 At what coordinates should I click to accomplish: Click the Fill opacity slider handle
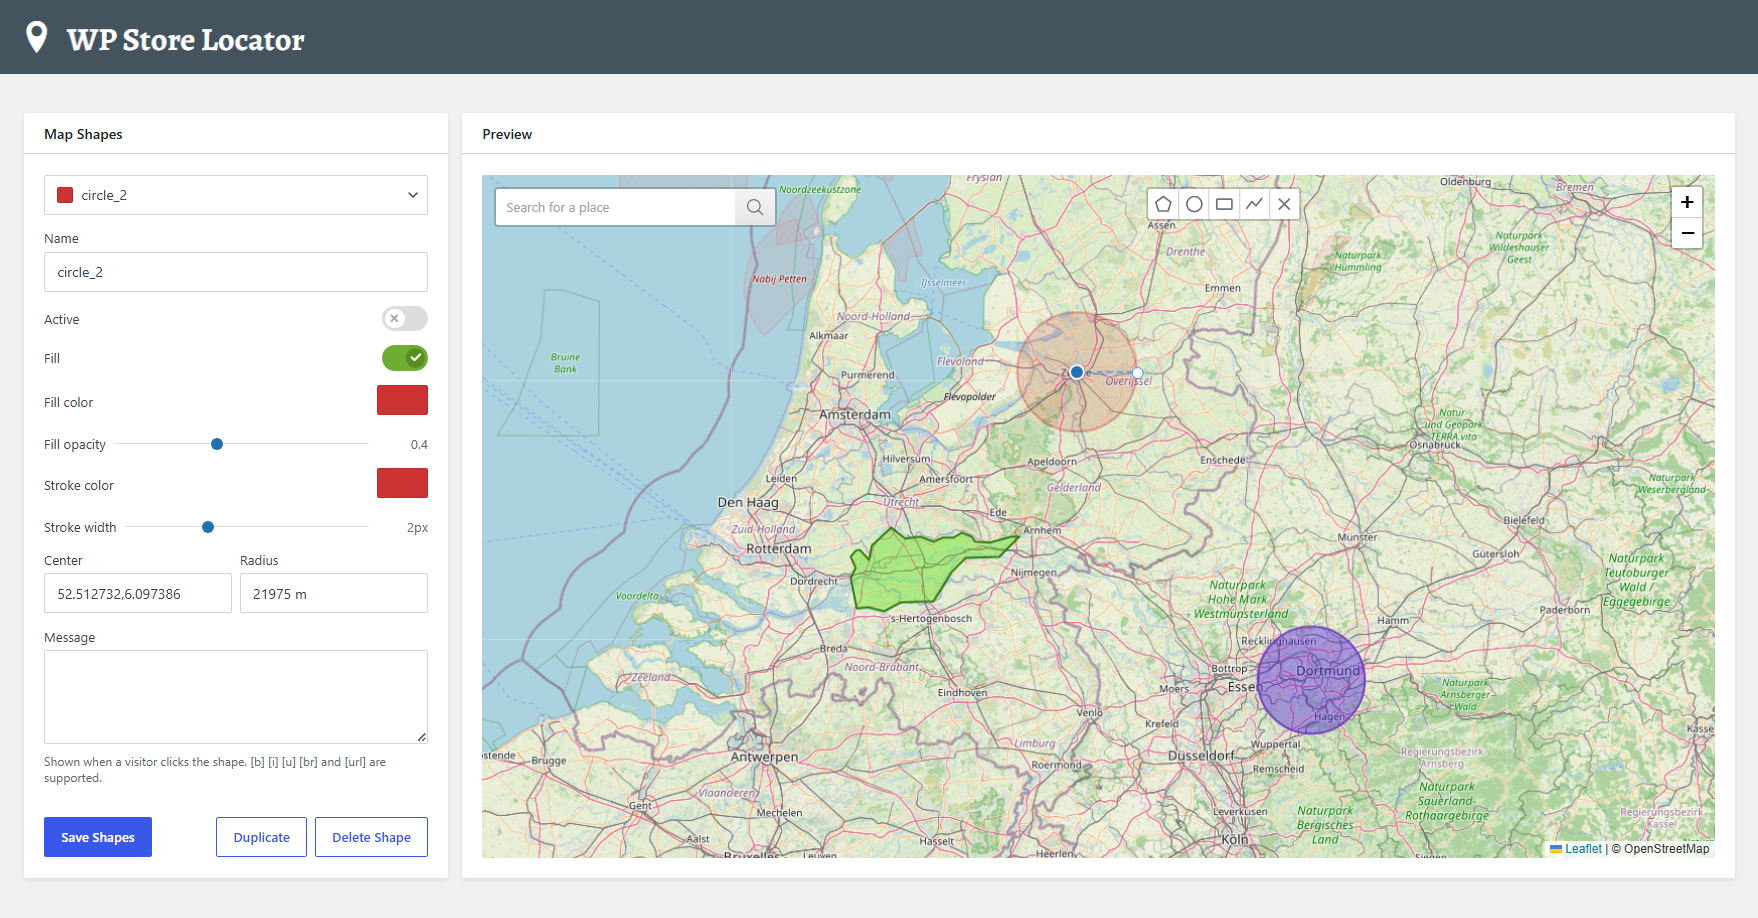click(217, 444)
